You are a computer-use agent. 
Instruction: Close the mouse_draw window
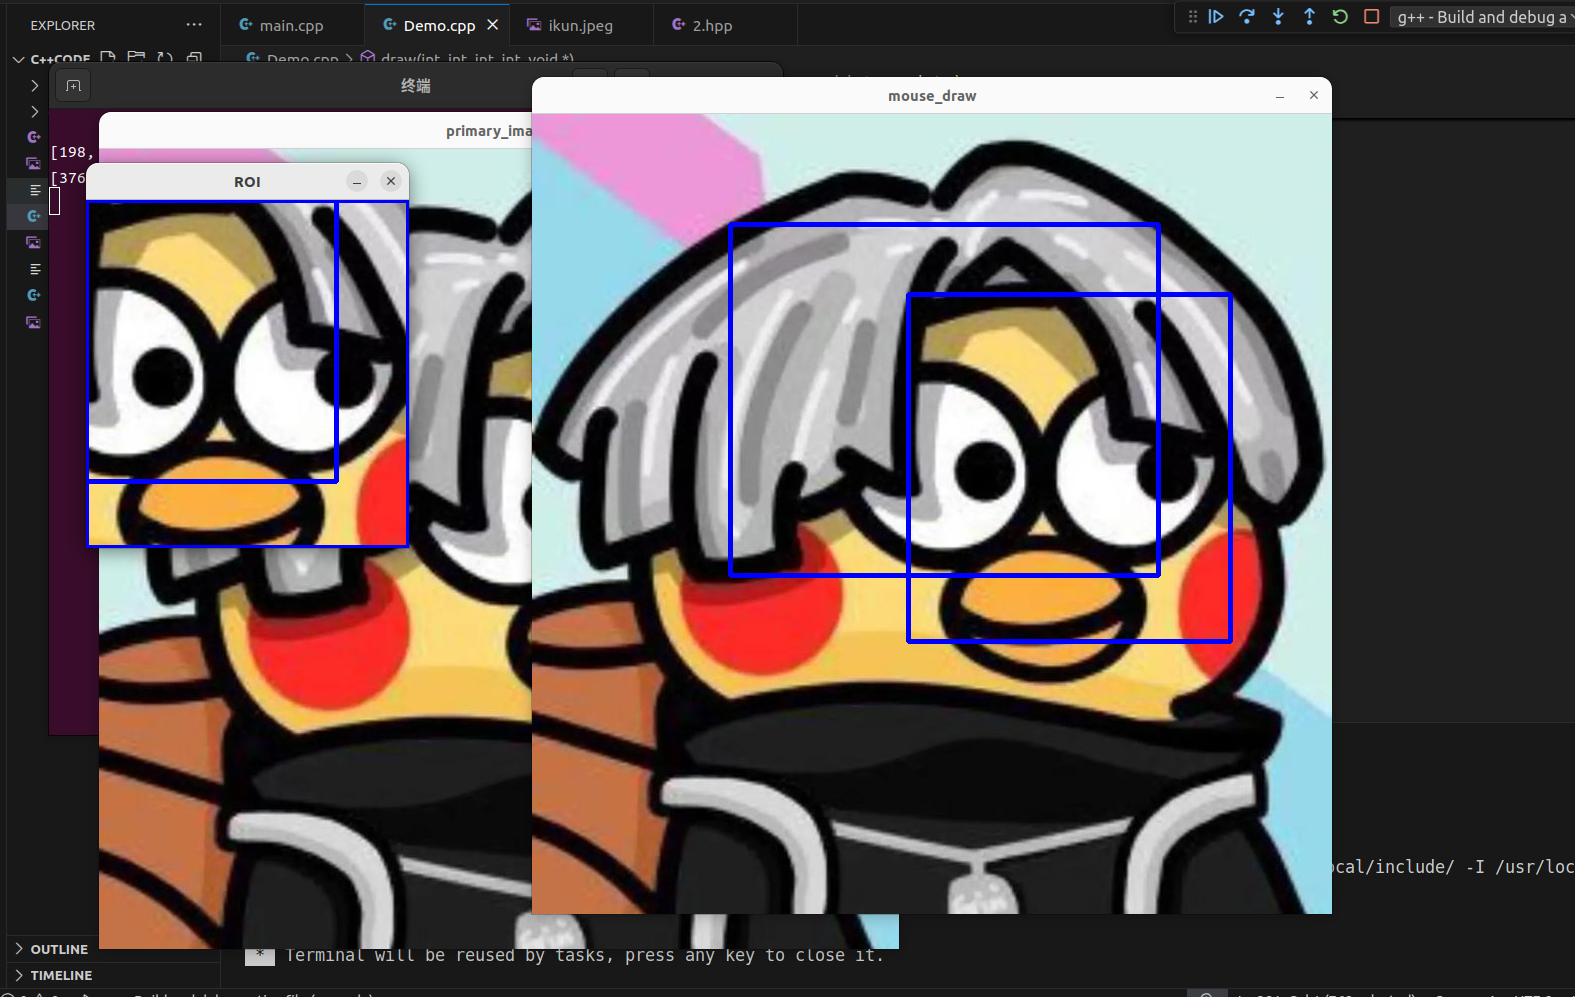coord(1314,95)
